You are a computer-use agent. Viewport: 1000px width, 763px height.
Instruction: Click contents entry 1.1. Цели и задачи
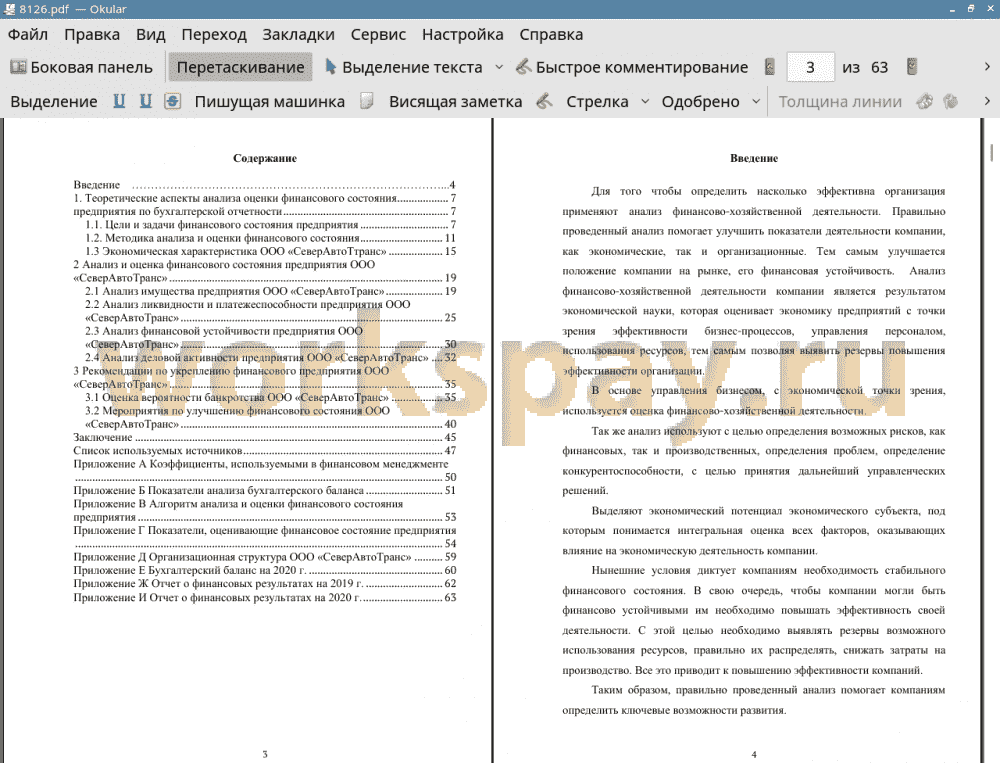(x=270, y=225)
